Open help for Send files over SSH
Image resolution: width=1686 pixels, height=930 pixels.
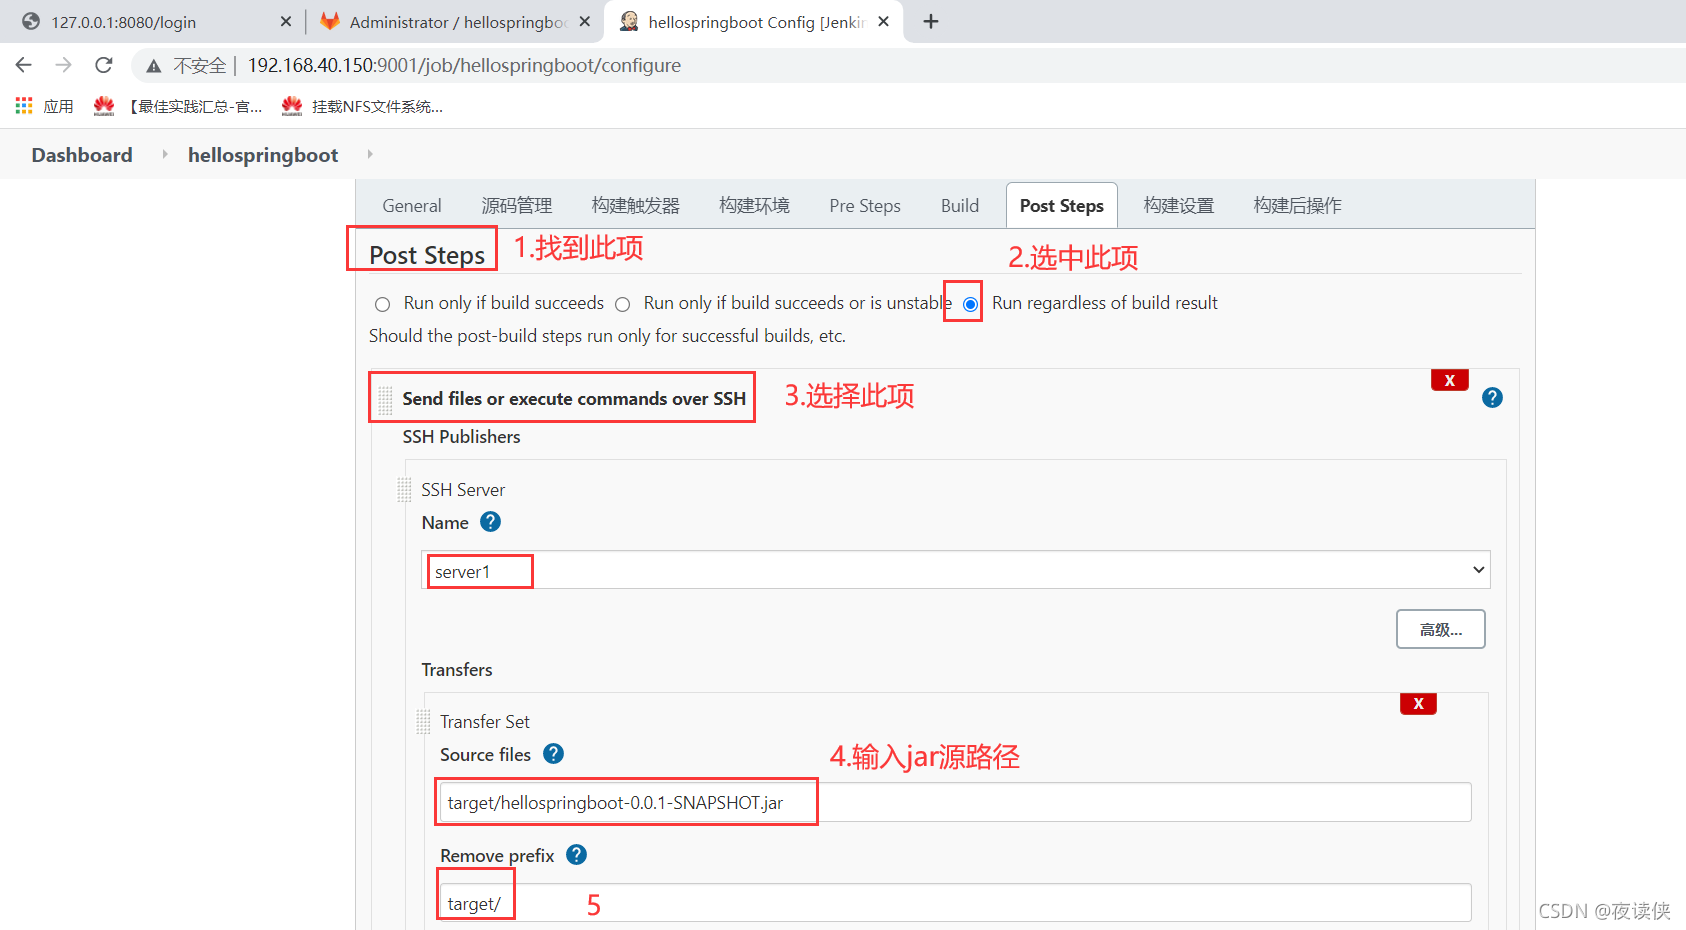pos(1492,398)
